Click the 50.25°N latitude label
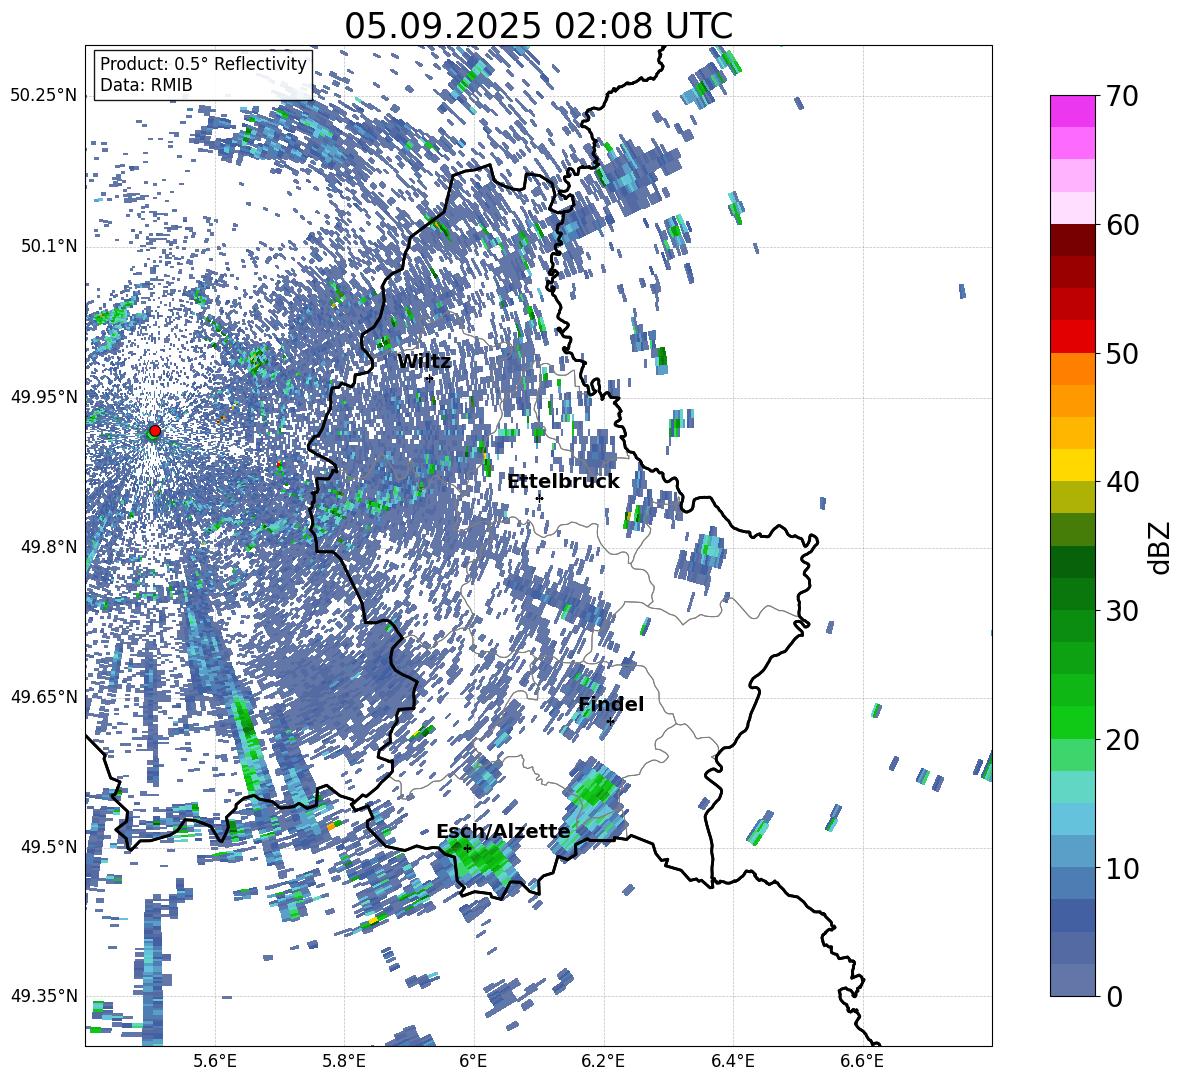Viewport: 1184px width, 1081px height. (x=44, y=96)
